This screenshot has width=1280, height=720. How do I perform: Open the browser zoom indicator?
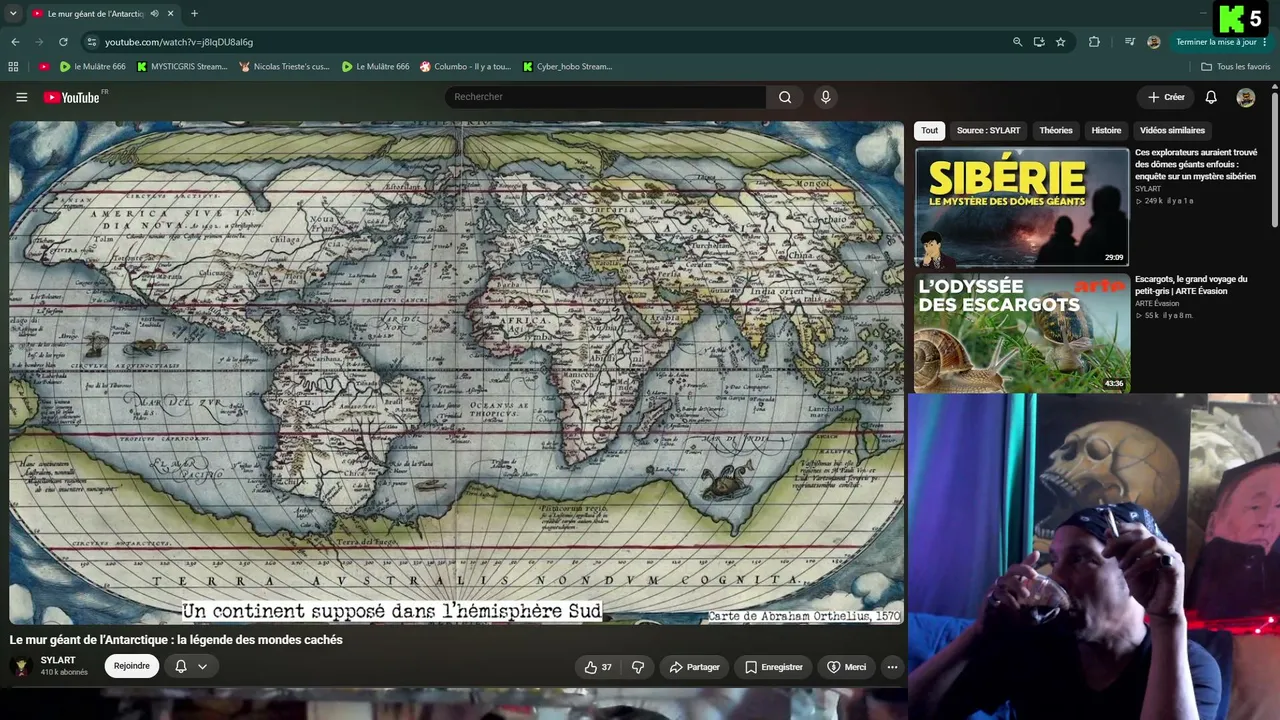click(x=1017, y=42)
